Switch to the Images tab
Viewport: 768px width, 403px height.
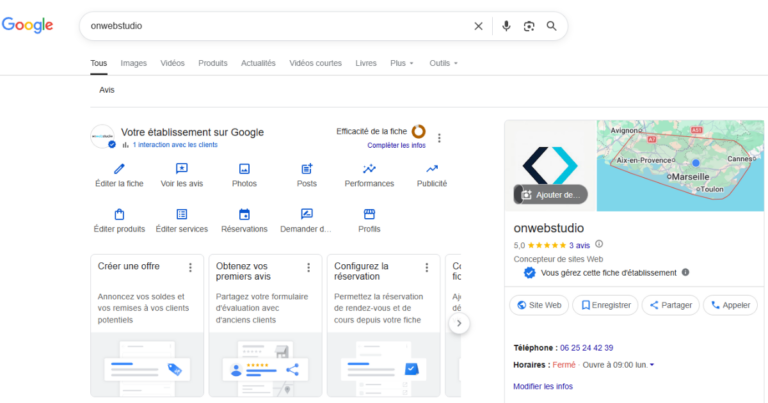pyautogui.click(x=134, y=63)
